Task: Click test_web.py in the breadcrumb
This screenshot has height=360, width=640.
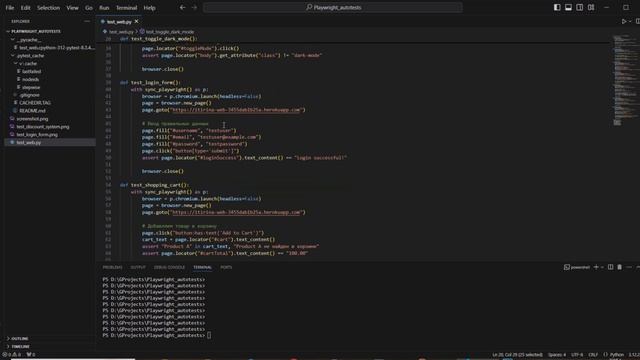Action: pyautogui.click(x=121, y=31)
